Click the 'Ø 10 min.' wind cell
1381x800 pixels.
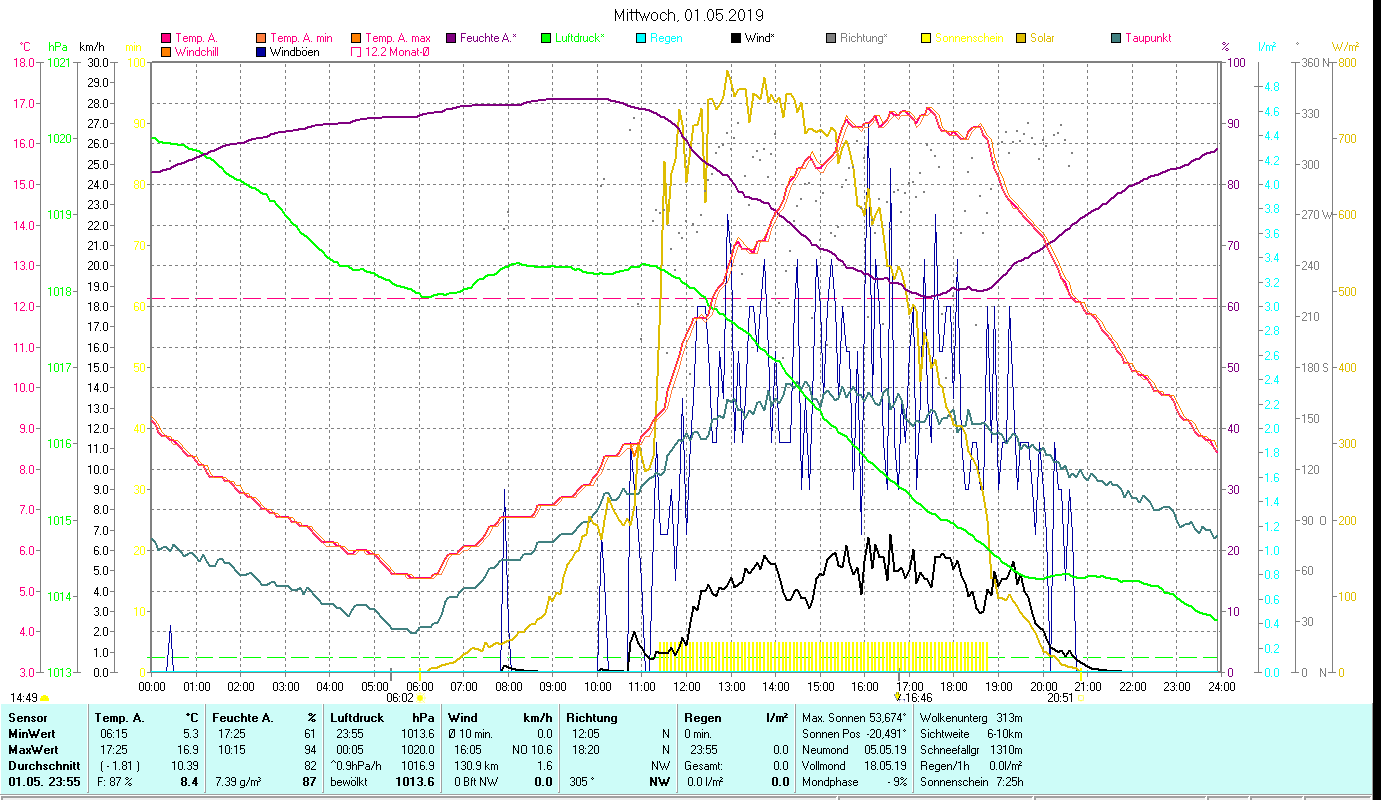coord(472,734)
